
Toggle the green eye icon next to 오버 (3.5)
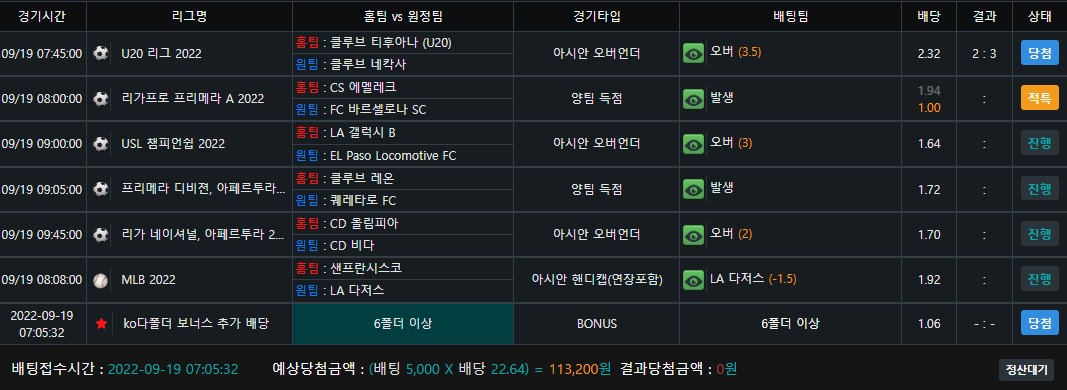(693, 53)
